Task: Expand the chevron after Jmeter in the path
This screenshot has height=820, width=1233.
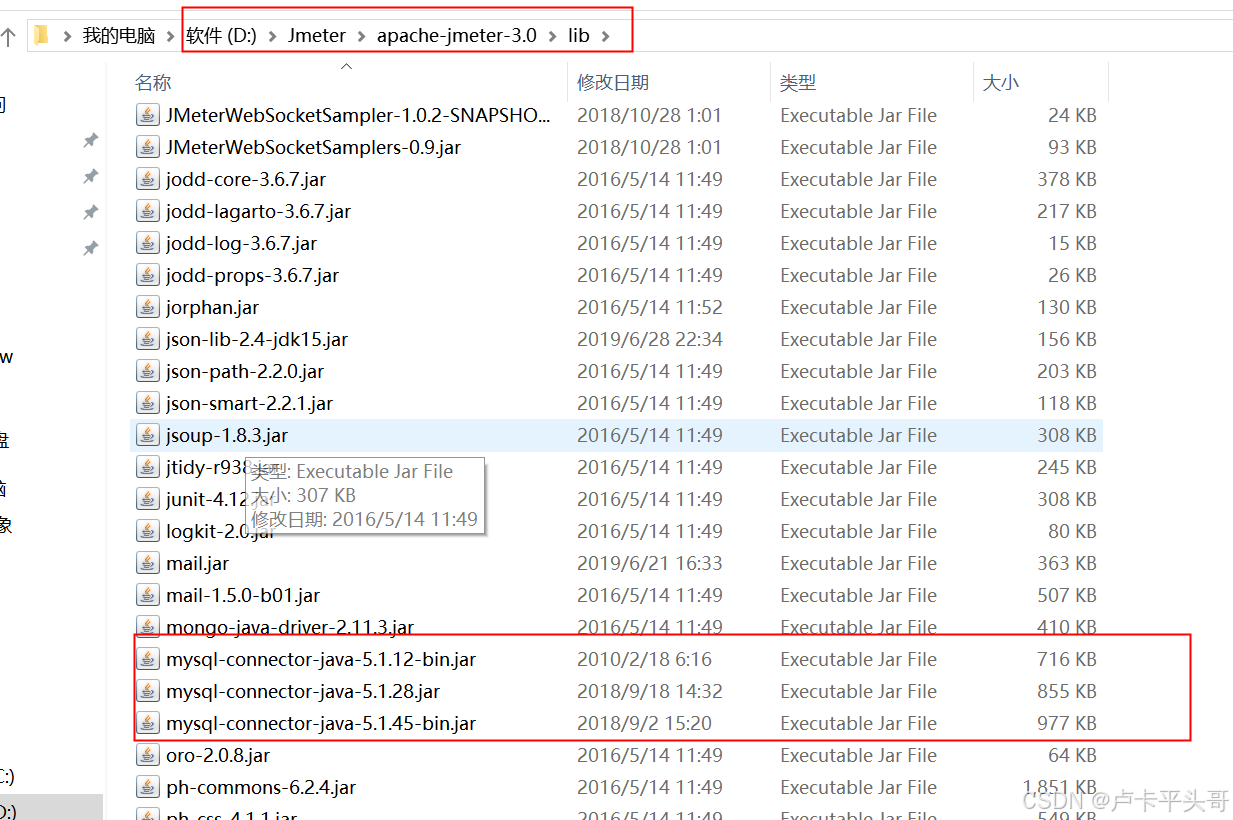Action: [362, 36]
